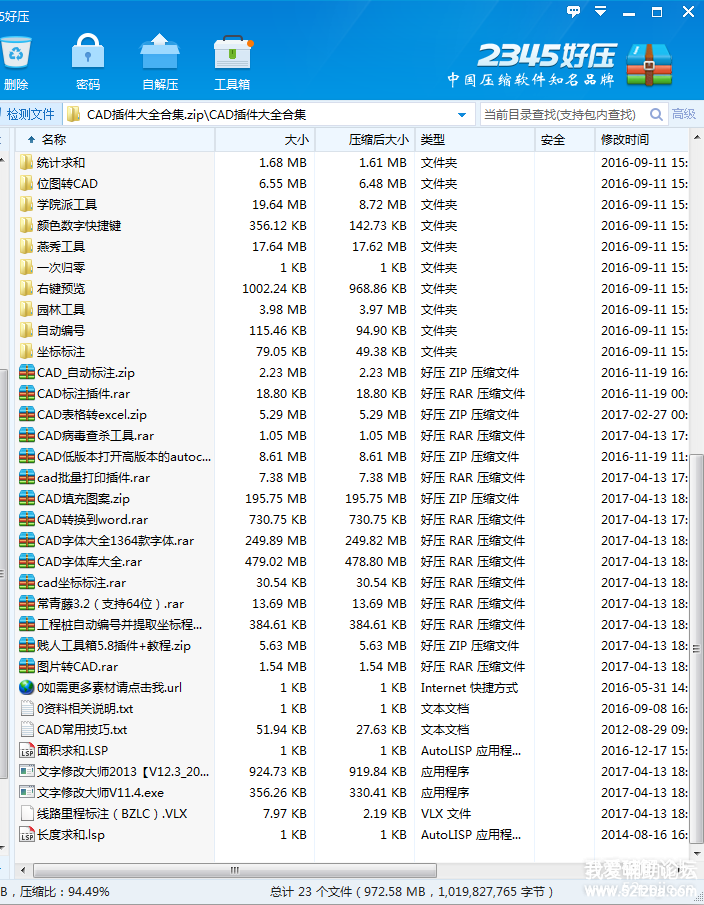704x905 pixels.
Task: Click the CAD填充图案.zip archive icon
Action: point(27,499)
